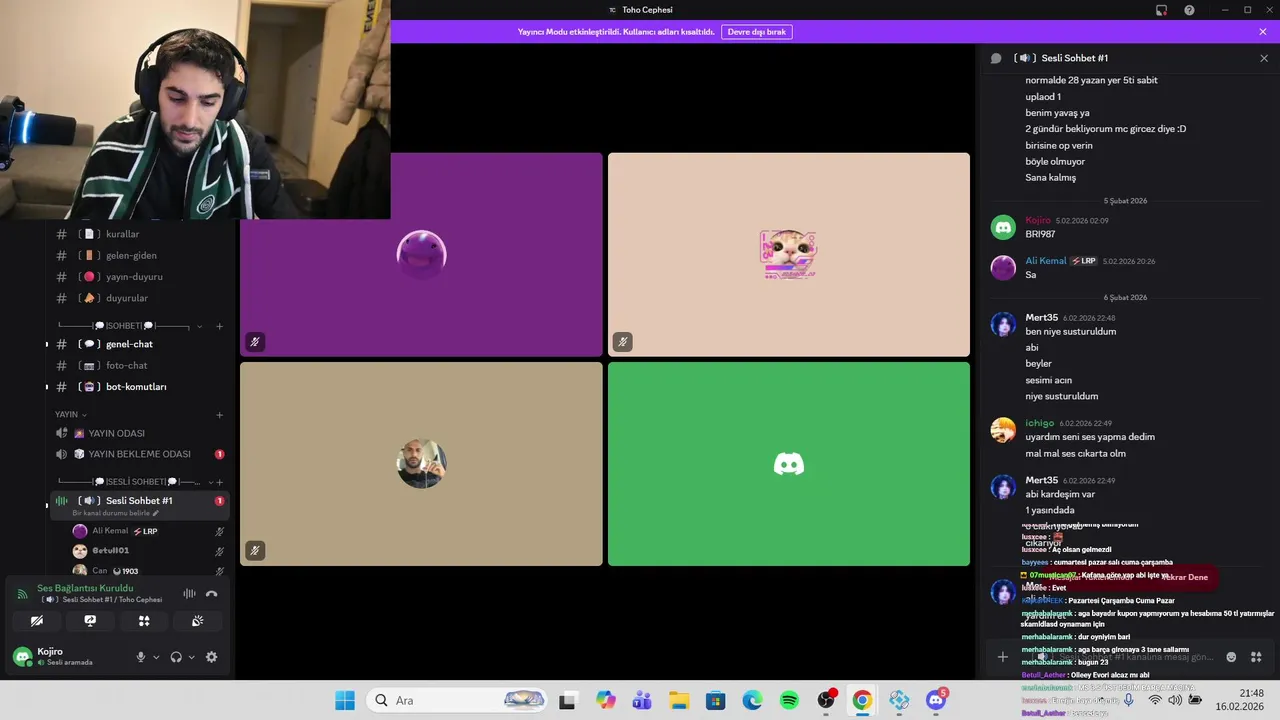Click Ali Kemal username in chat
This screenshot has width=1280, height=720.
pos(1045,261)
